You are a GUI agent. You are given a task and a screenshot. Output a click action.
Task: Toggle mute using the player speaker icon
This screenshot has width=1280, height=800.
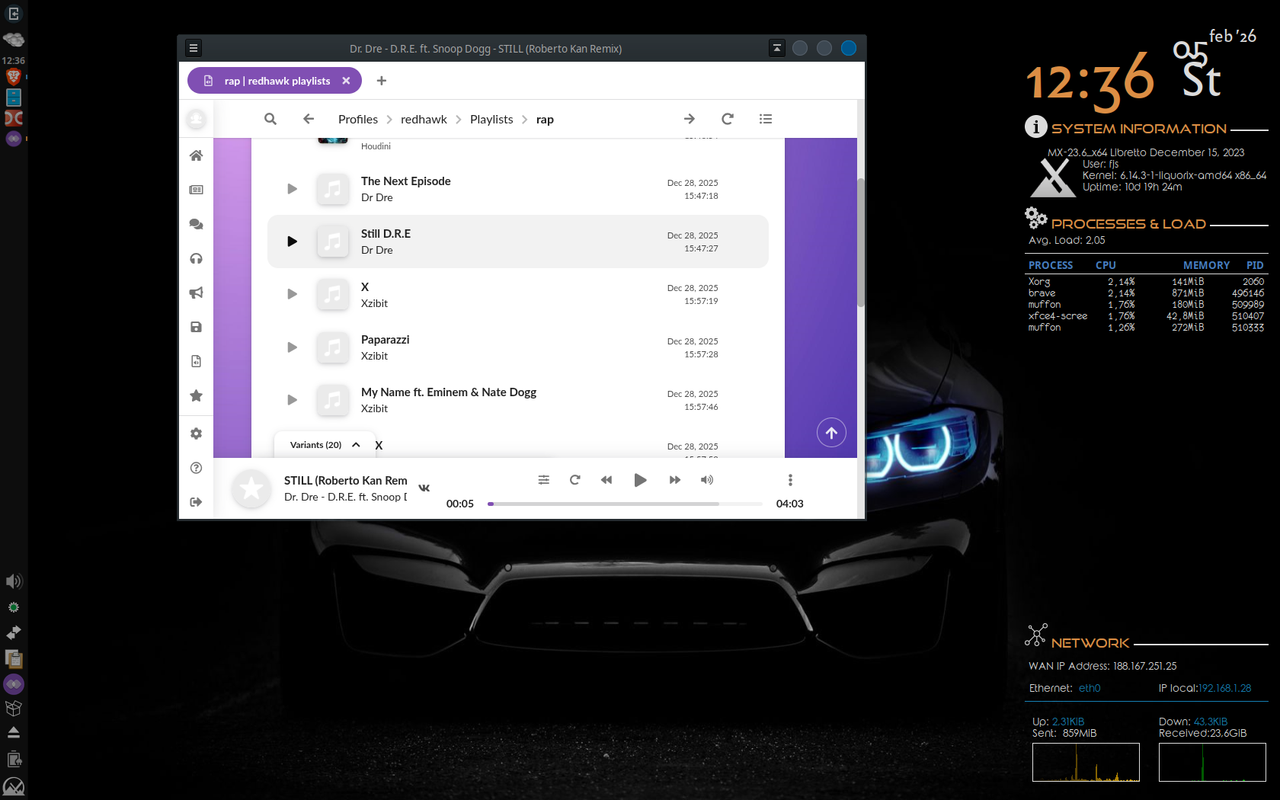click(x=707, y=480)
